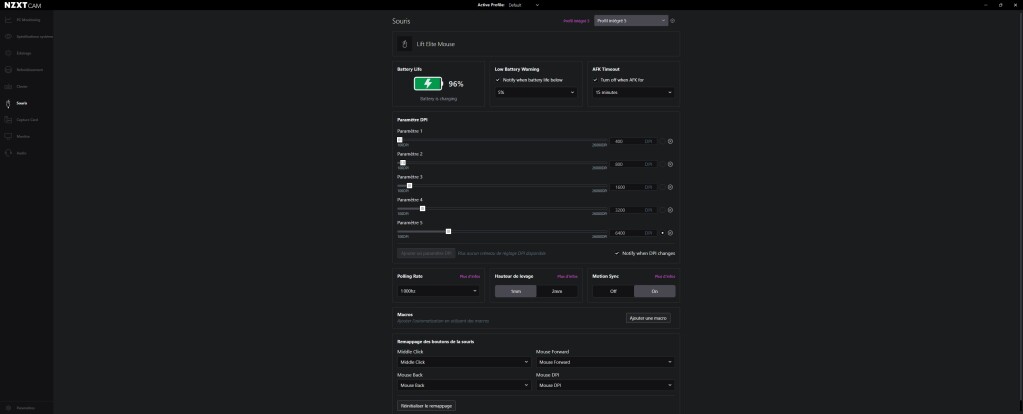Turn Motion Sync On
Screen dimensions: 1023x414
[x=654, y=291]
